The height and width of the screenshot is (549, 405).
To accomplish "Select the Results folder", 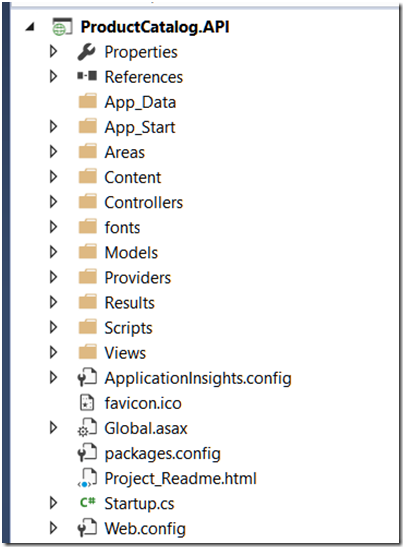I will pyautogui.click(x=130, y=303).
